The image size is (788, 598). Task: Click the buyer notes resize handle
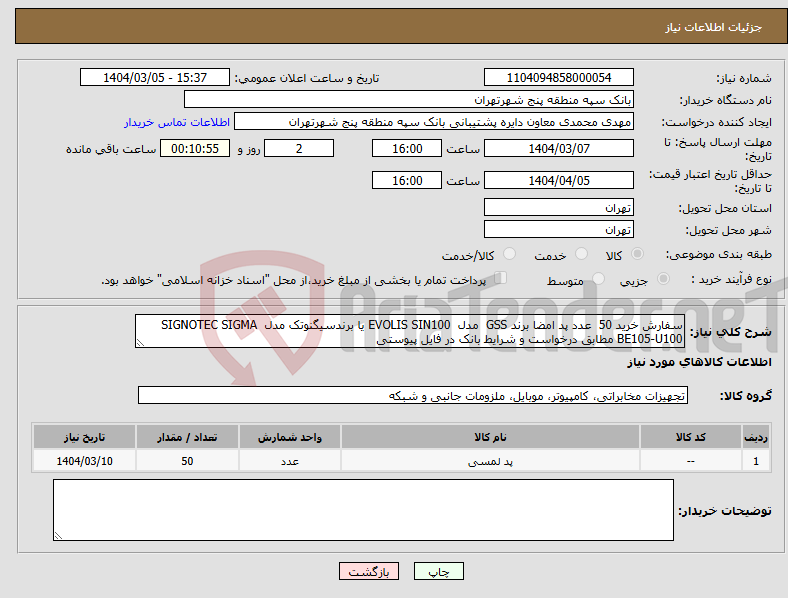58,536
